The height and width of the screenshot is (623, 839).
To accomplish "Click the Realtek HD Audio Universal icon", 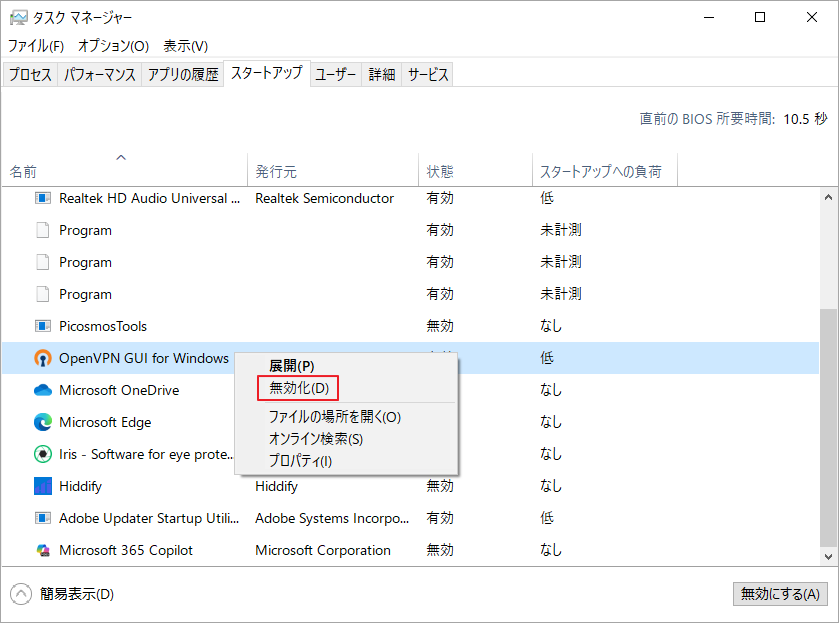I will (43, 198).
